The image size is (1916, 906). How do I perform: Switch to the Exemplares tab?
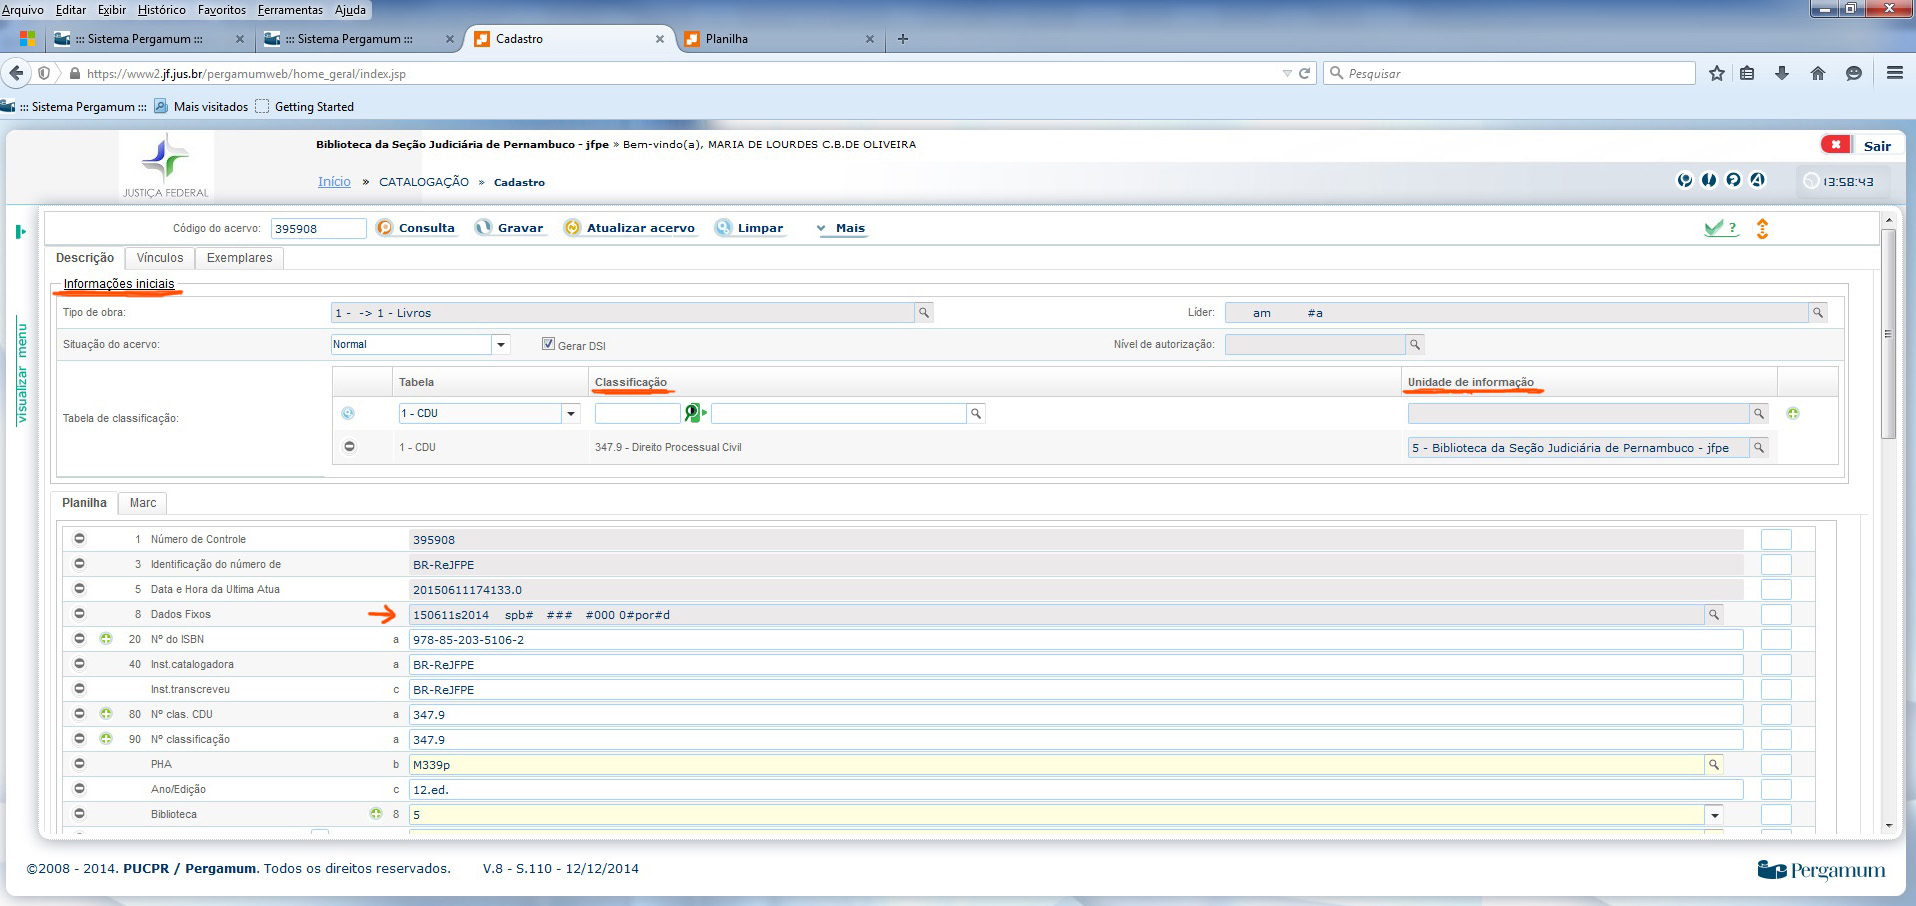pyautogui.click(x=239, y=258)
